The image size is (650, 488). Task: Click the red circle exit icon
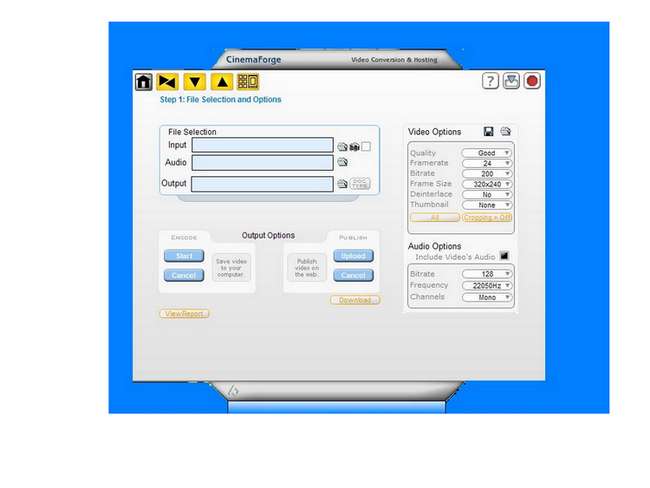[x=532, y=81]
